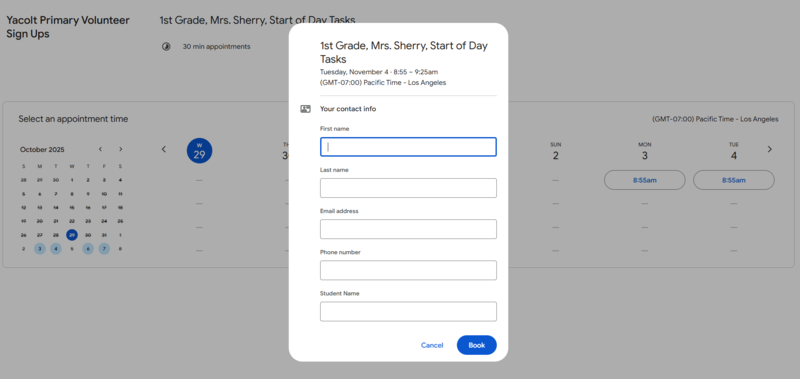This screenshot has width=800, height=379.
Task: Click the Select an appointment time heading
Action: [x=73, y=119]
